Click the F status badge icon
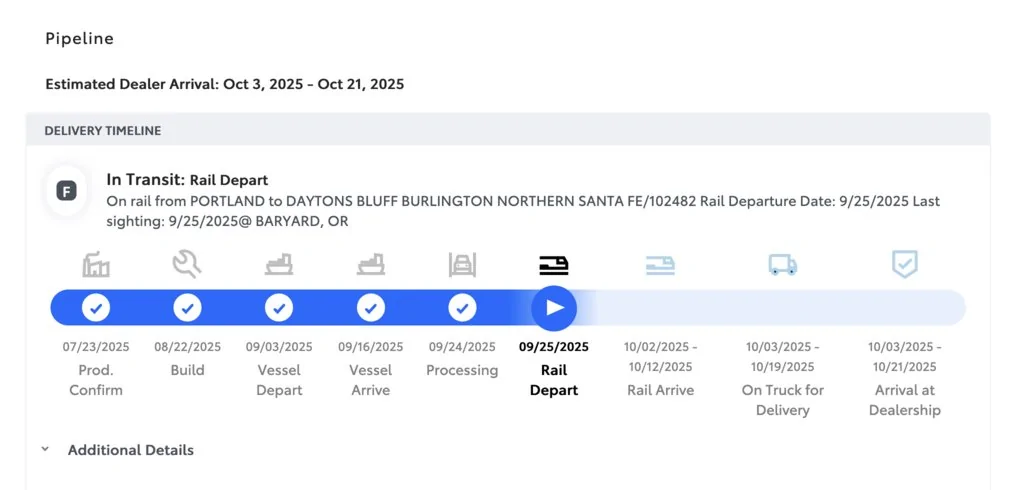The height and width of the screenshot is (490, 1023). point(67,191)
